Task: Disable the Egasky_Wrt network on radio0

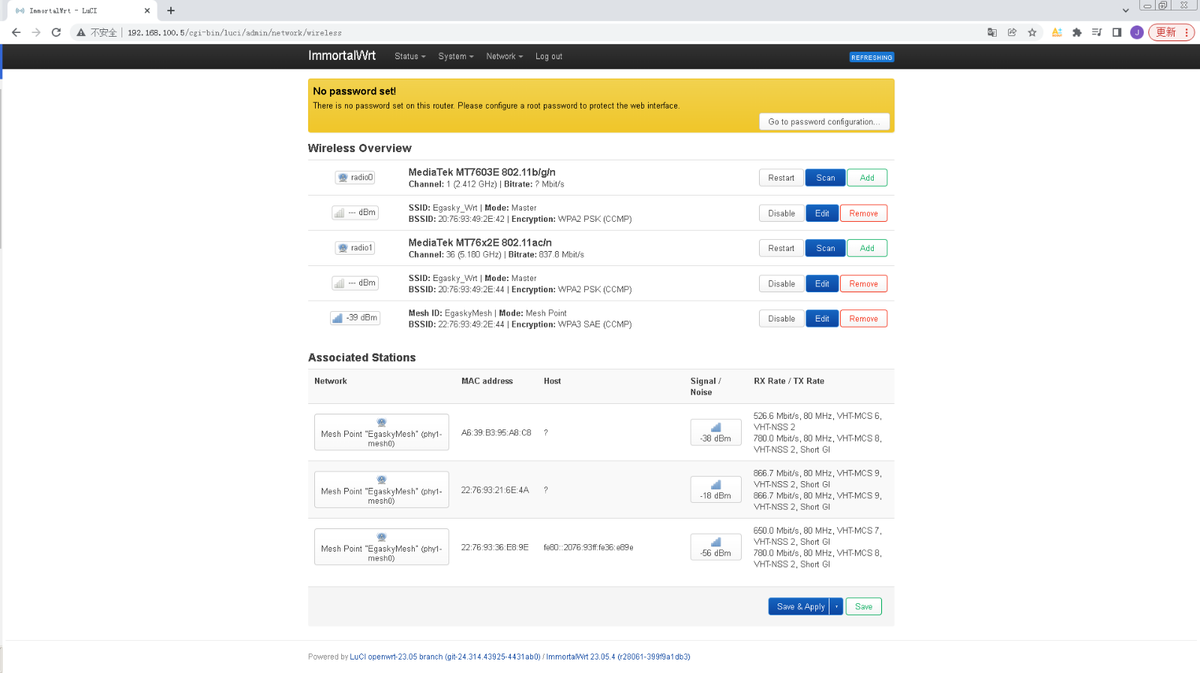Action: click(781, 213)
